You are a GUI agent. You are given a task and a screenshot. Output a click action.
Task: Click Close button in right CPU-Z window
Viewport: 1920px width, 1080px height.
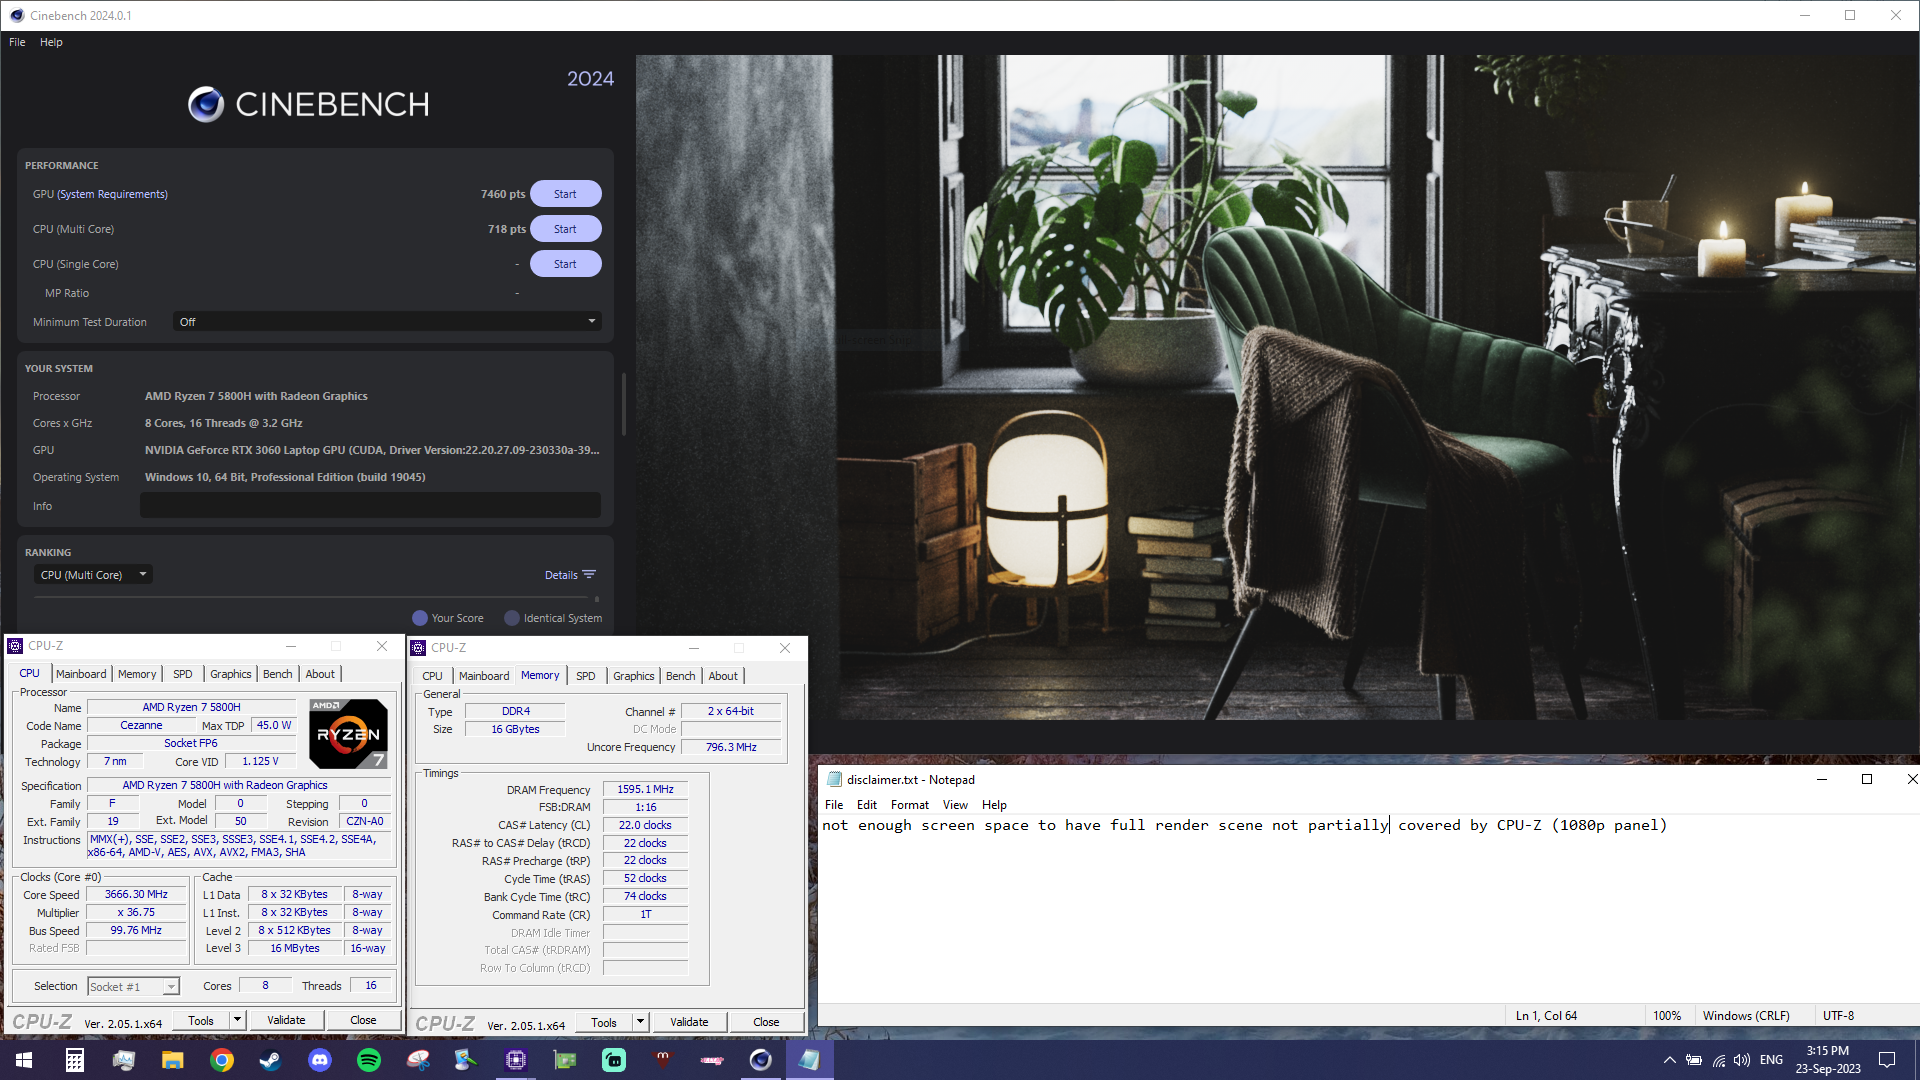[766, 1022]
